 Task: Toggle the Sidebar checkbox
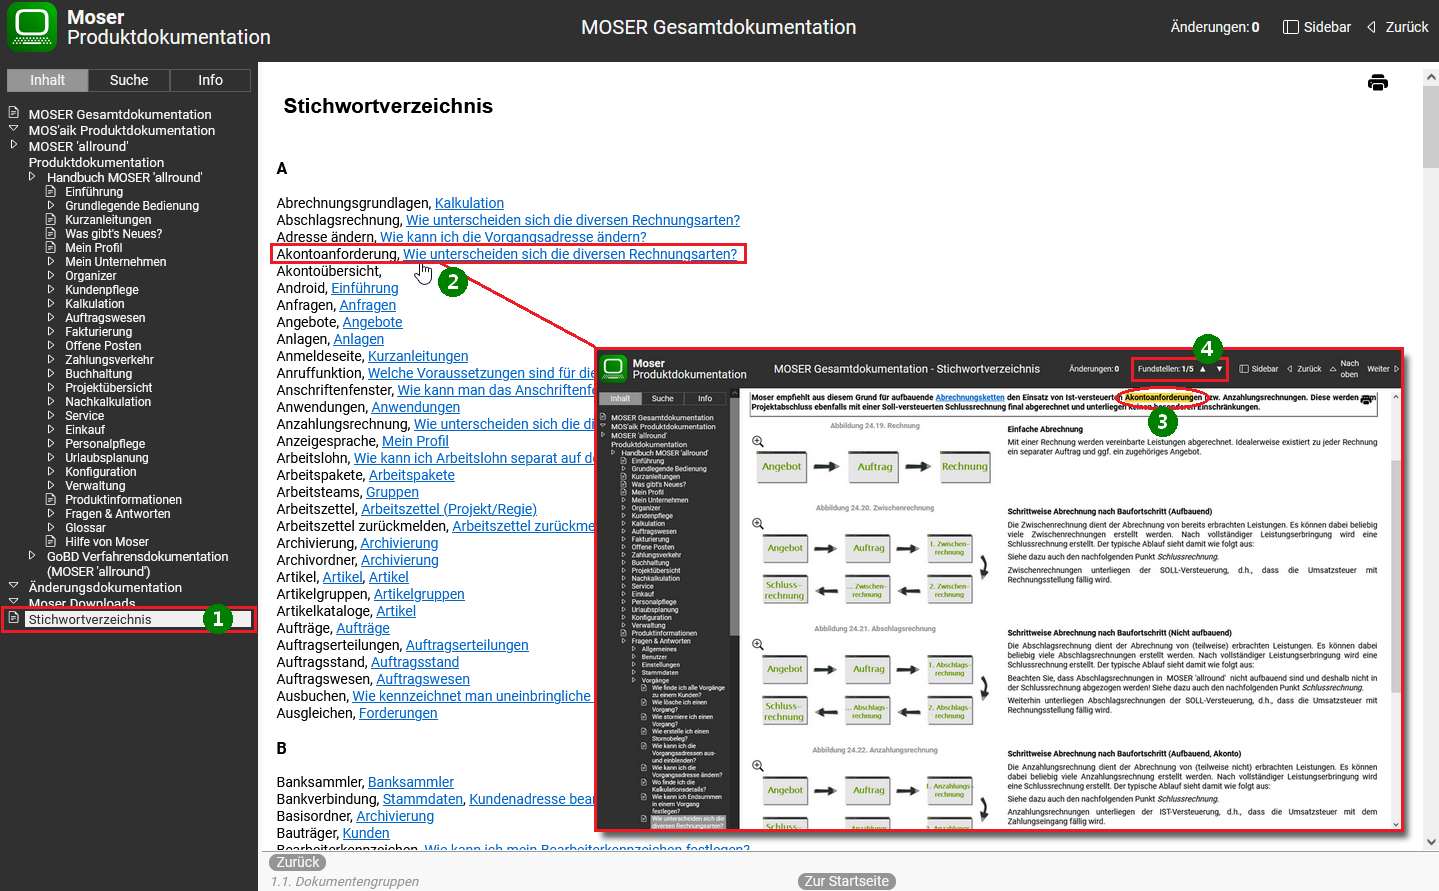point(1291,27)
